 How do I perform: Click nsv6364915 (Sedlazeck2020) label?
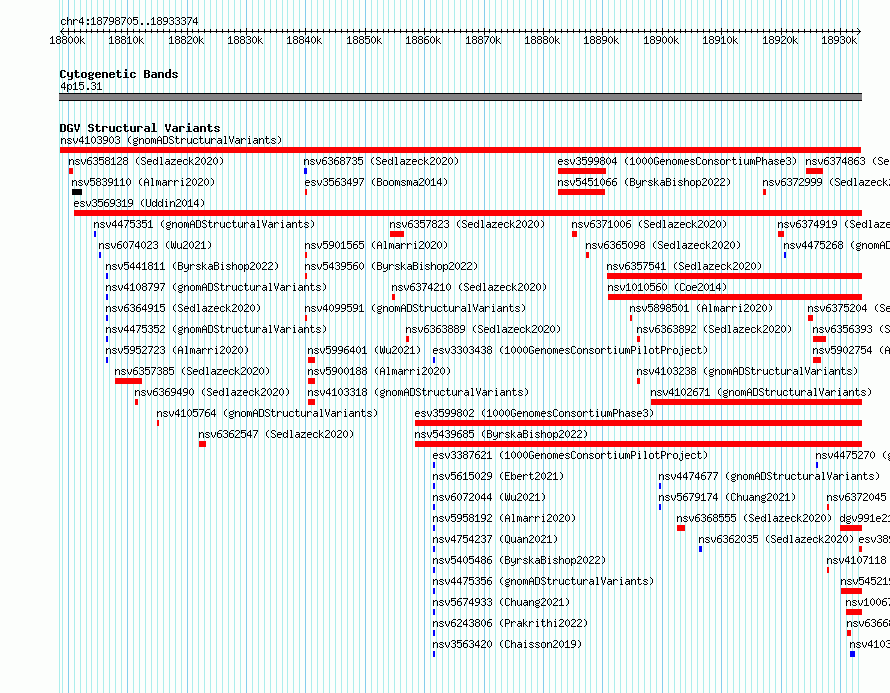tap(183, 308)
